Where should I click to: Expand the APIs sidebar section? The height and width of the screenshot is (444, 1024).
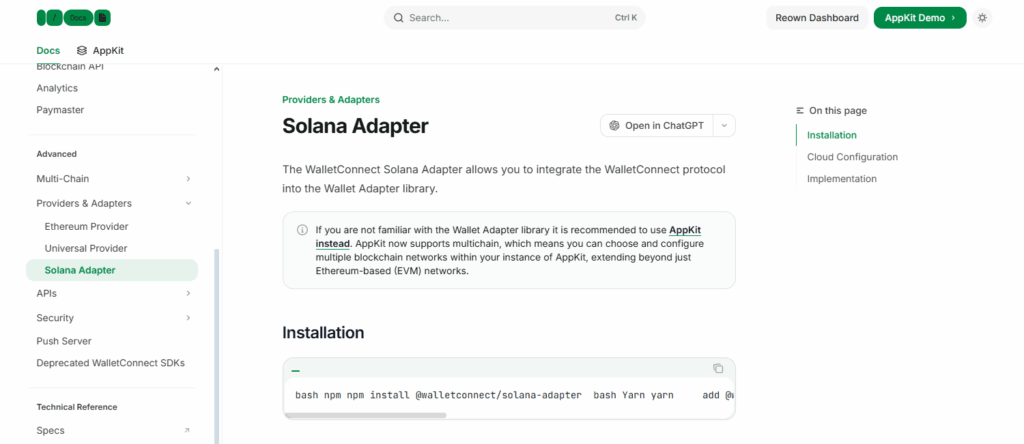coord(188,293)
